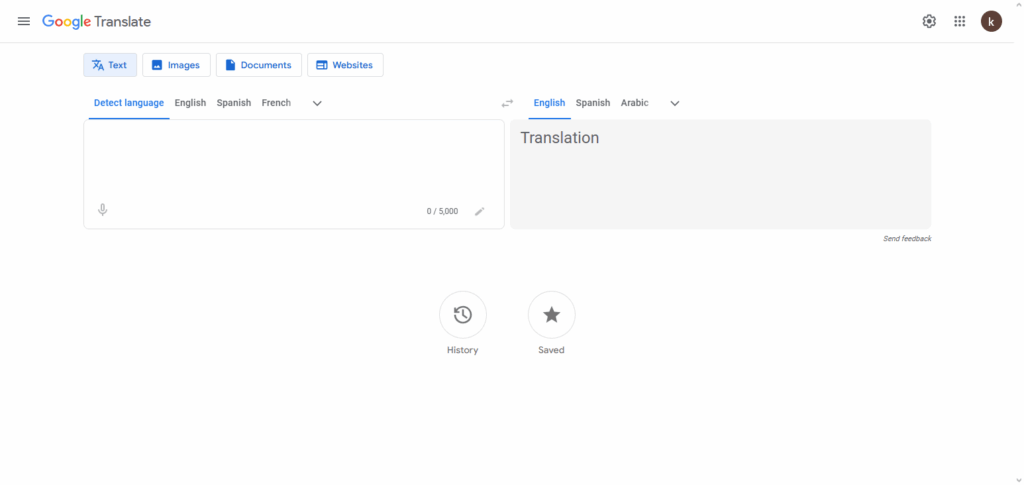
Task: Swap source and target languages
Action: [507, 103]
